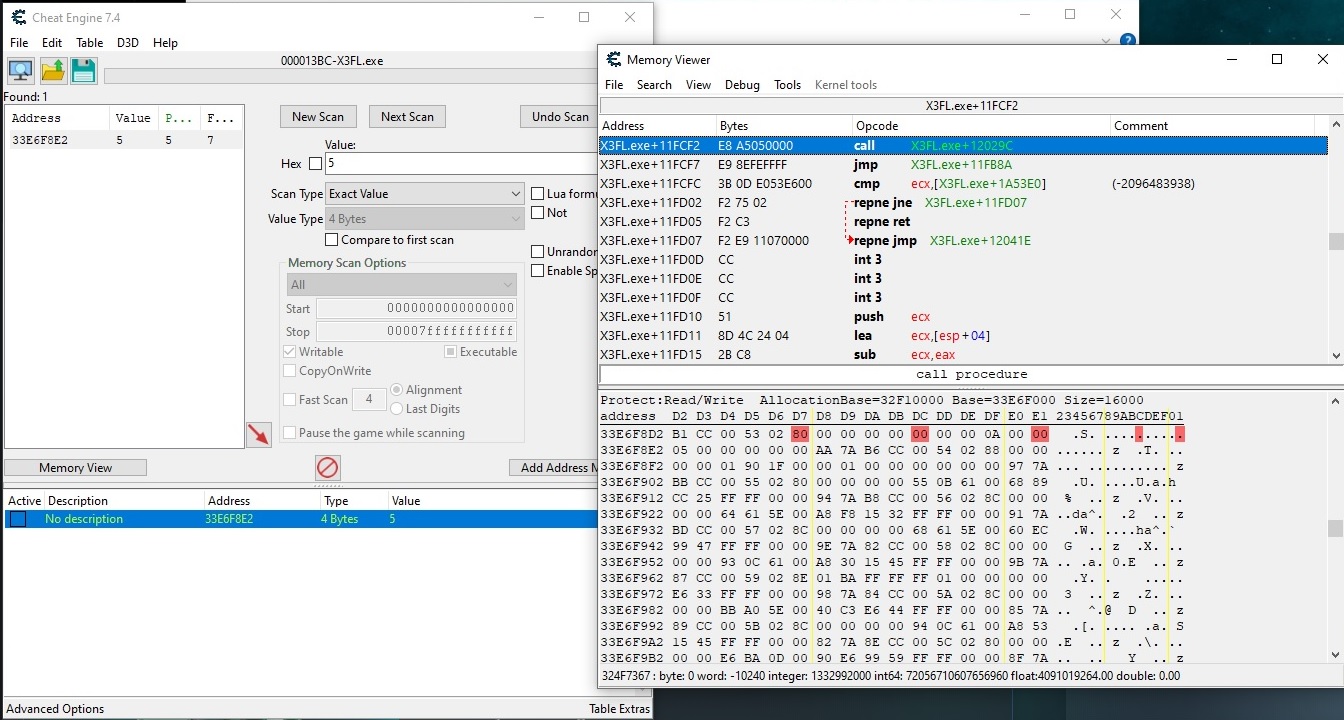Viewport: 1344px width, 720px height.
Task: Click the blue help icon at top right
Action: pos(1127,41)
